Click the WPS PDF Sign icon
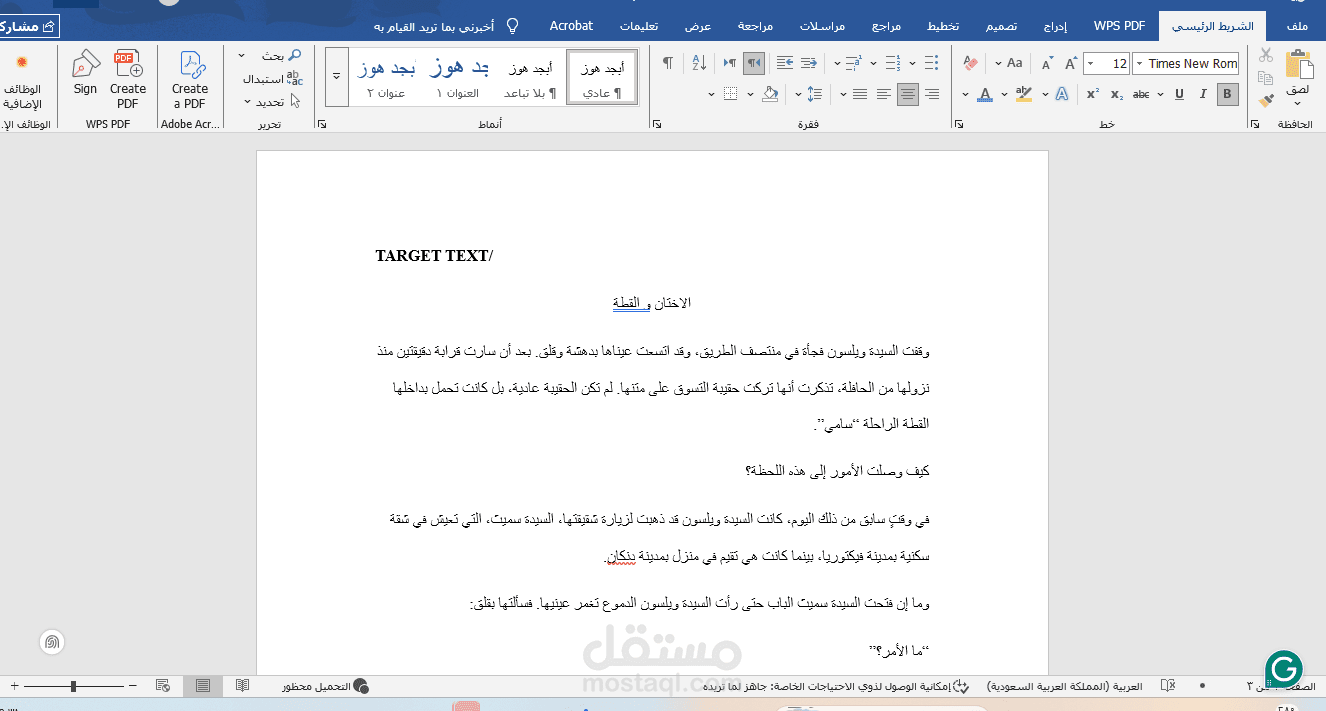1326x711 pixels. point(86,73)
